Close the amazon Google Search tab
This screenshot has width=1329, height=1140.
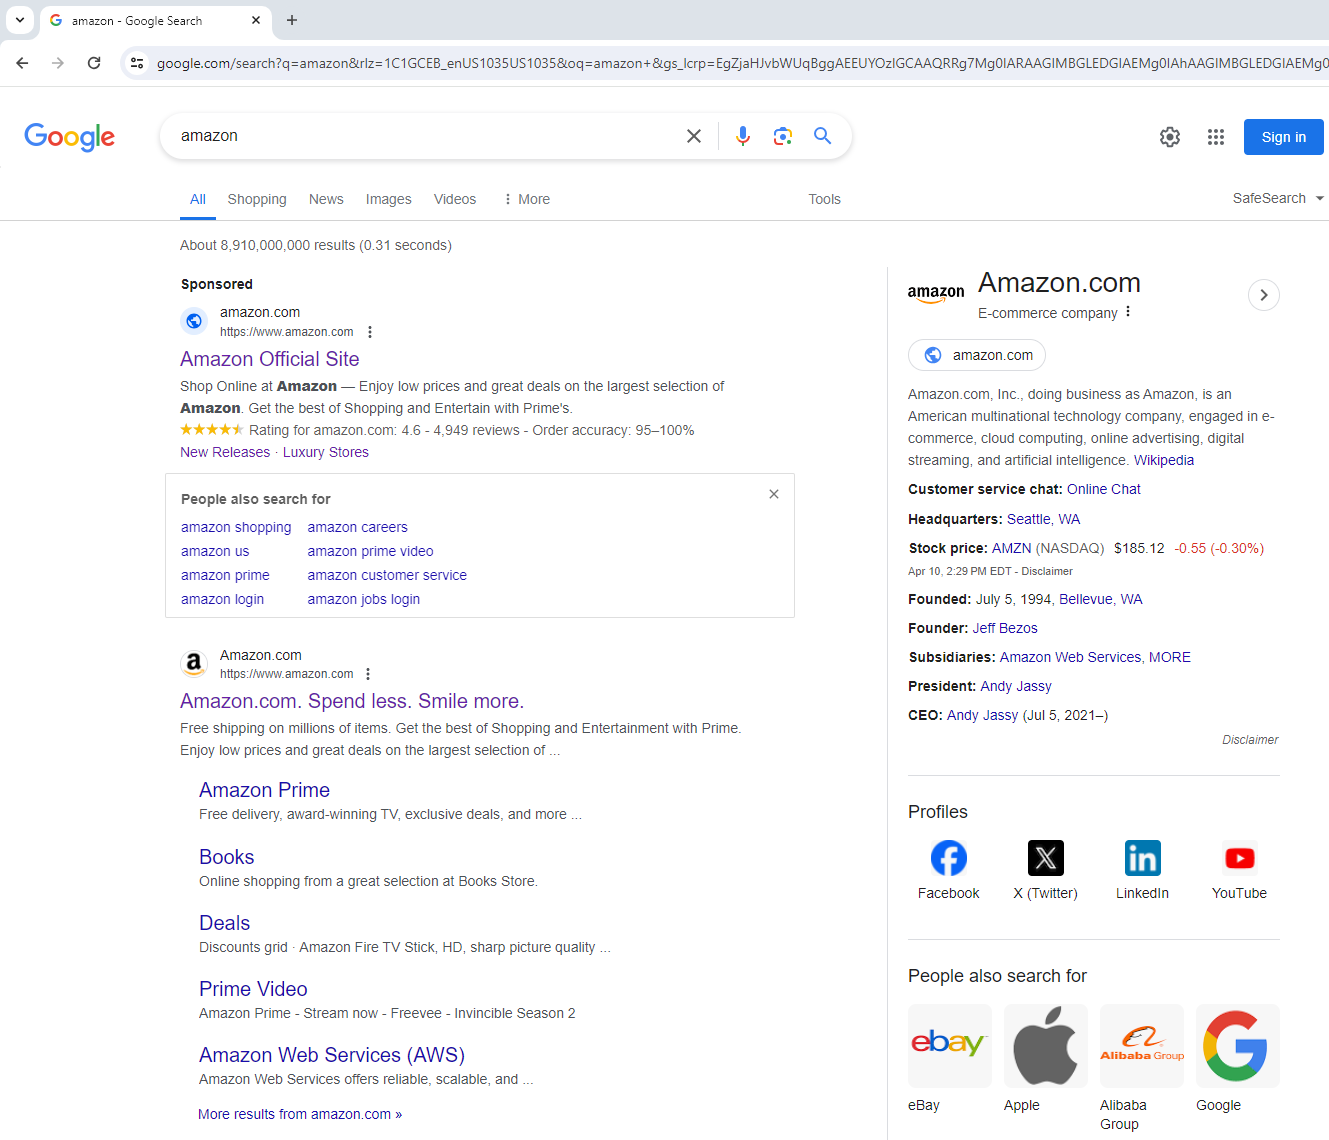[256, 20]
